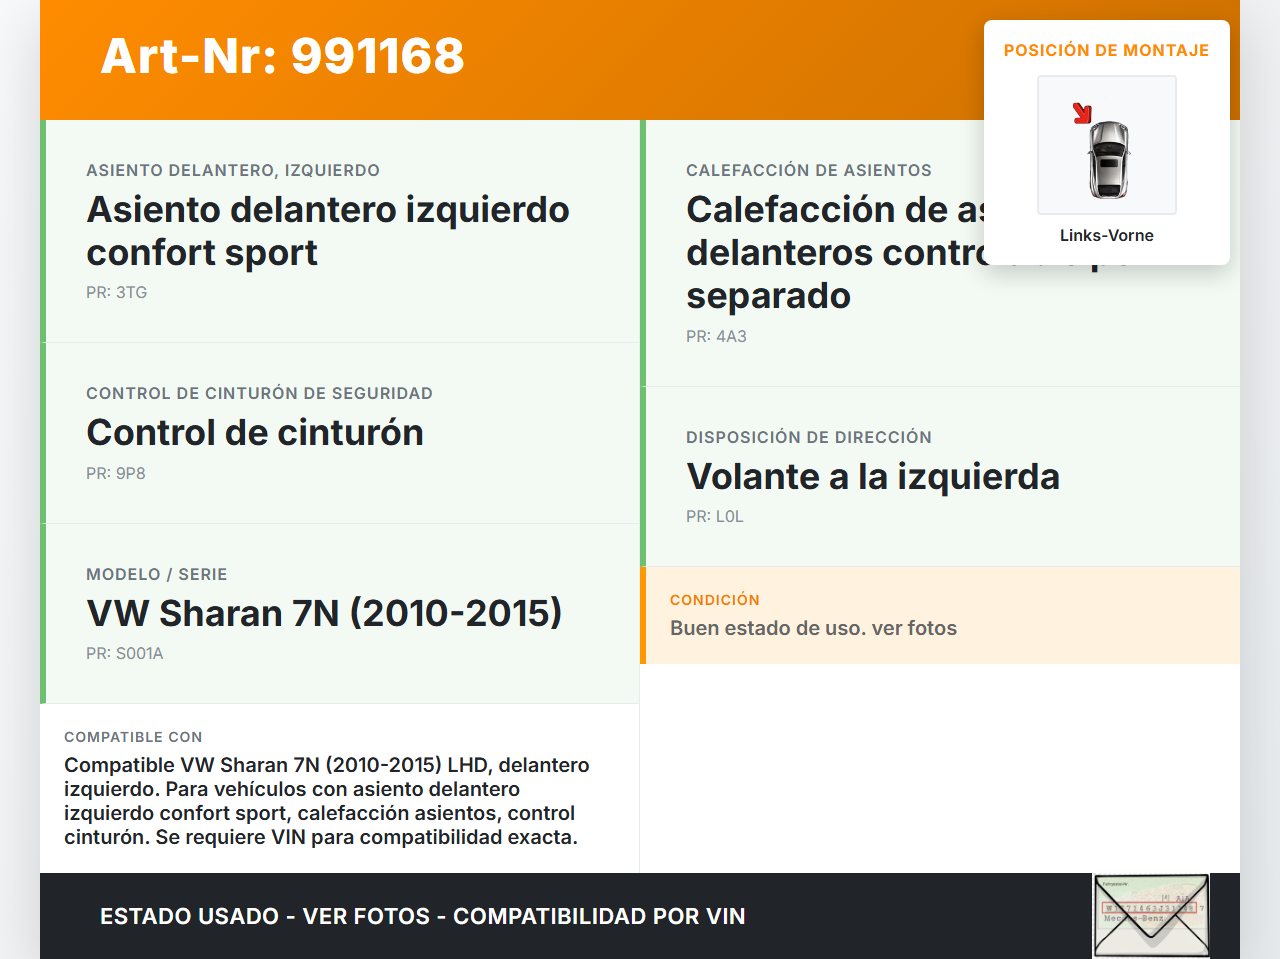This screenshot has height=959, width=1280.
Task: Select the PR: 9P8 code
Action: coord(116,473)
